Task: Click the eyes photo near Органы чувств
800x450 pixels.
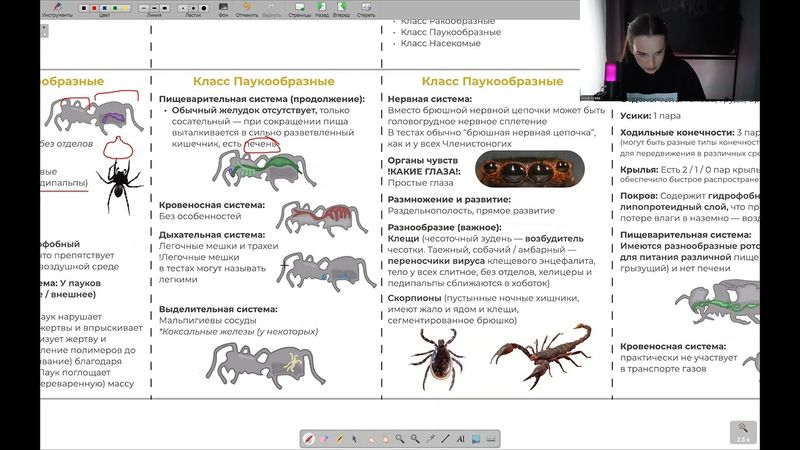Action: [x=530, y=168]
